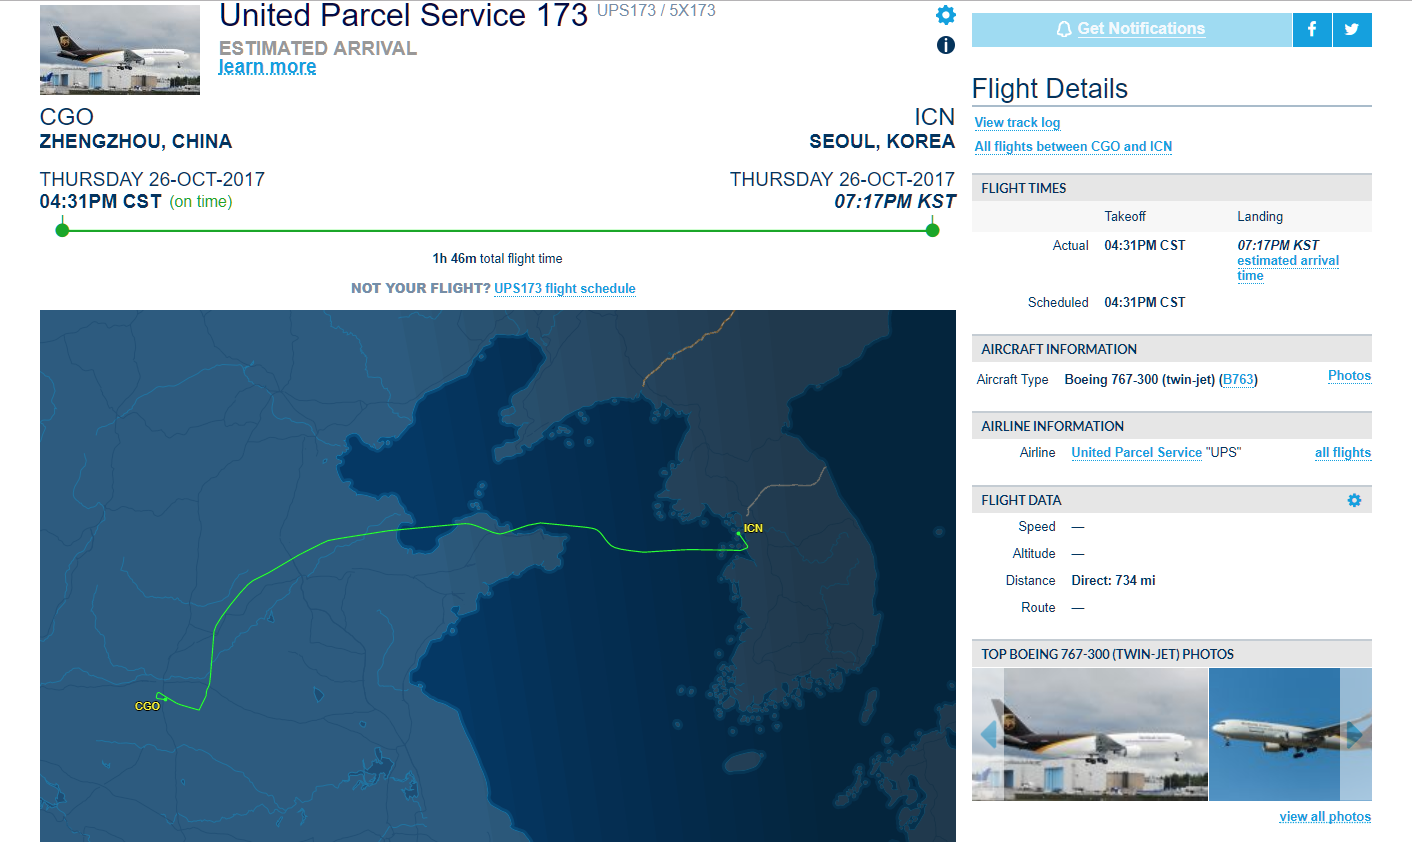Share flight via Facebook icon
This screenshot has height=842, width=1412.
tap(1312, 30)
